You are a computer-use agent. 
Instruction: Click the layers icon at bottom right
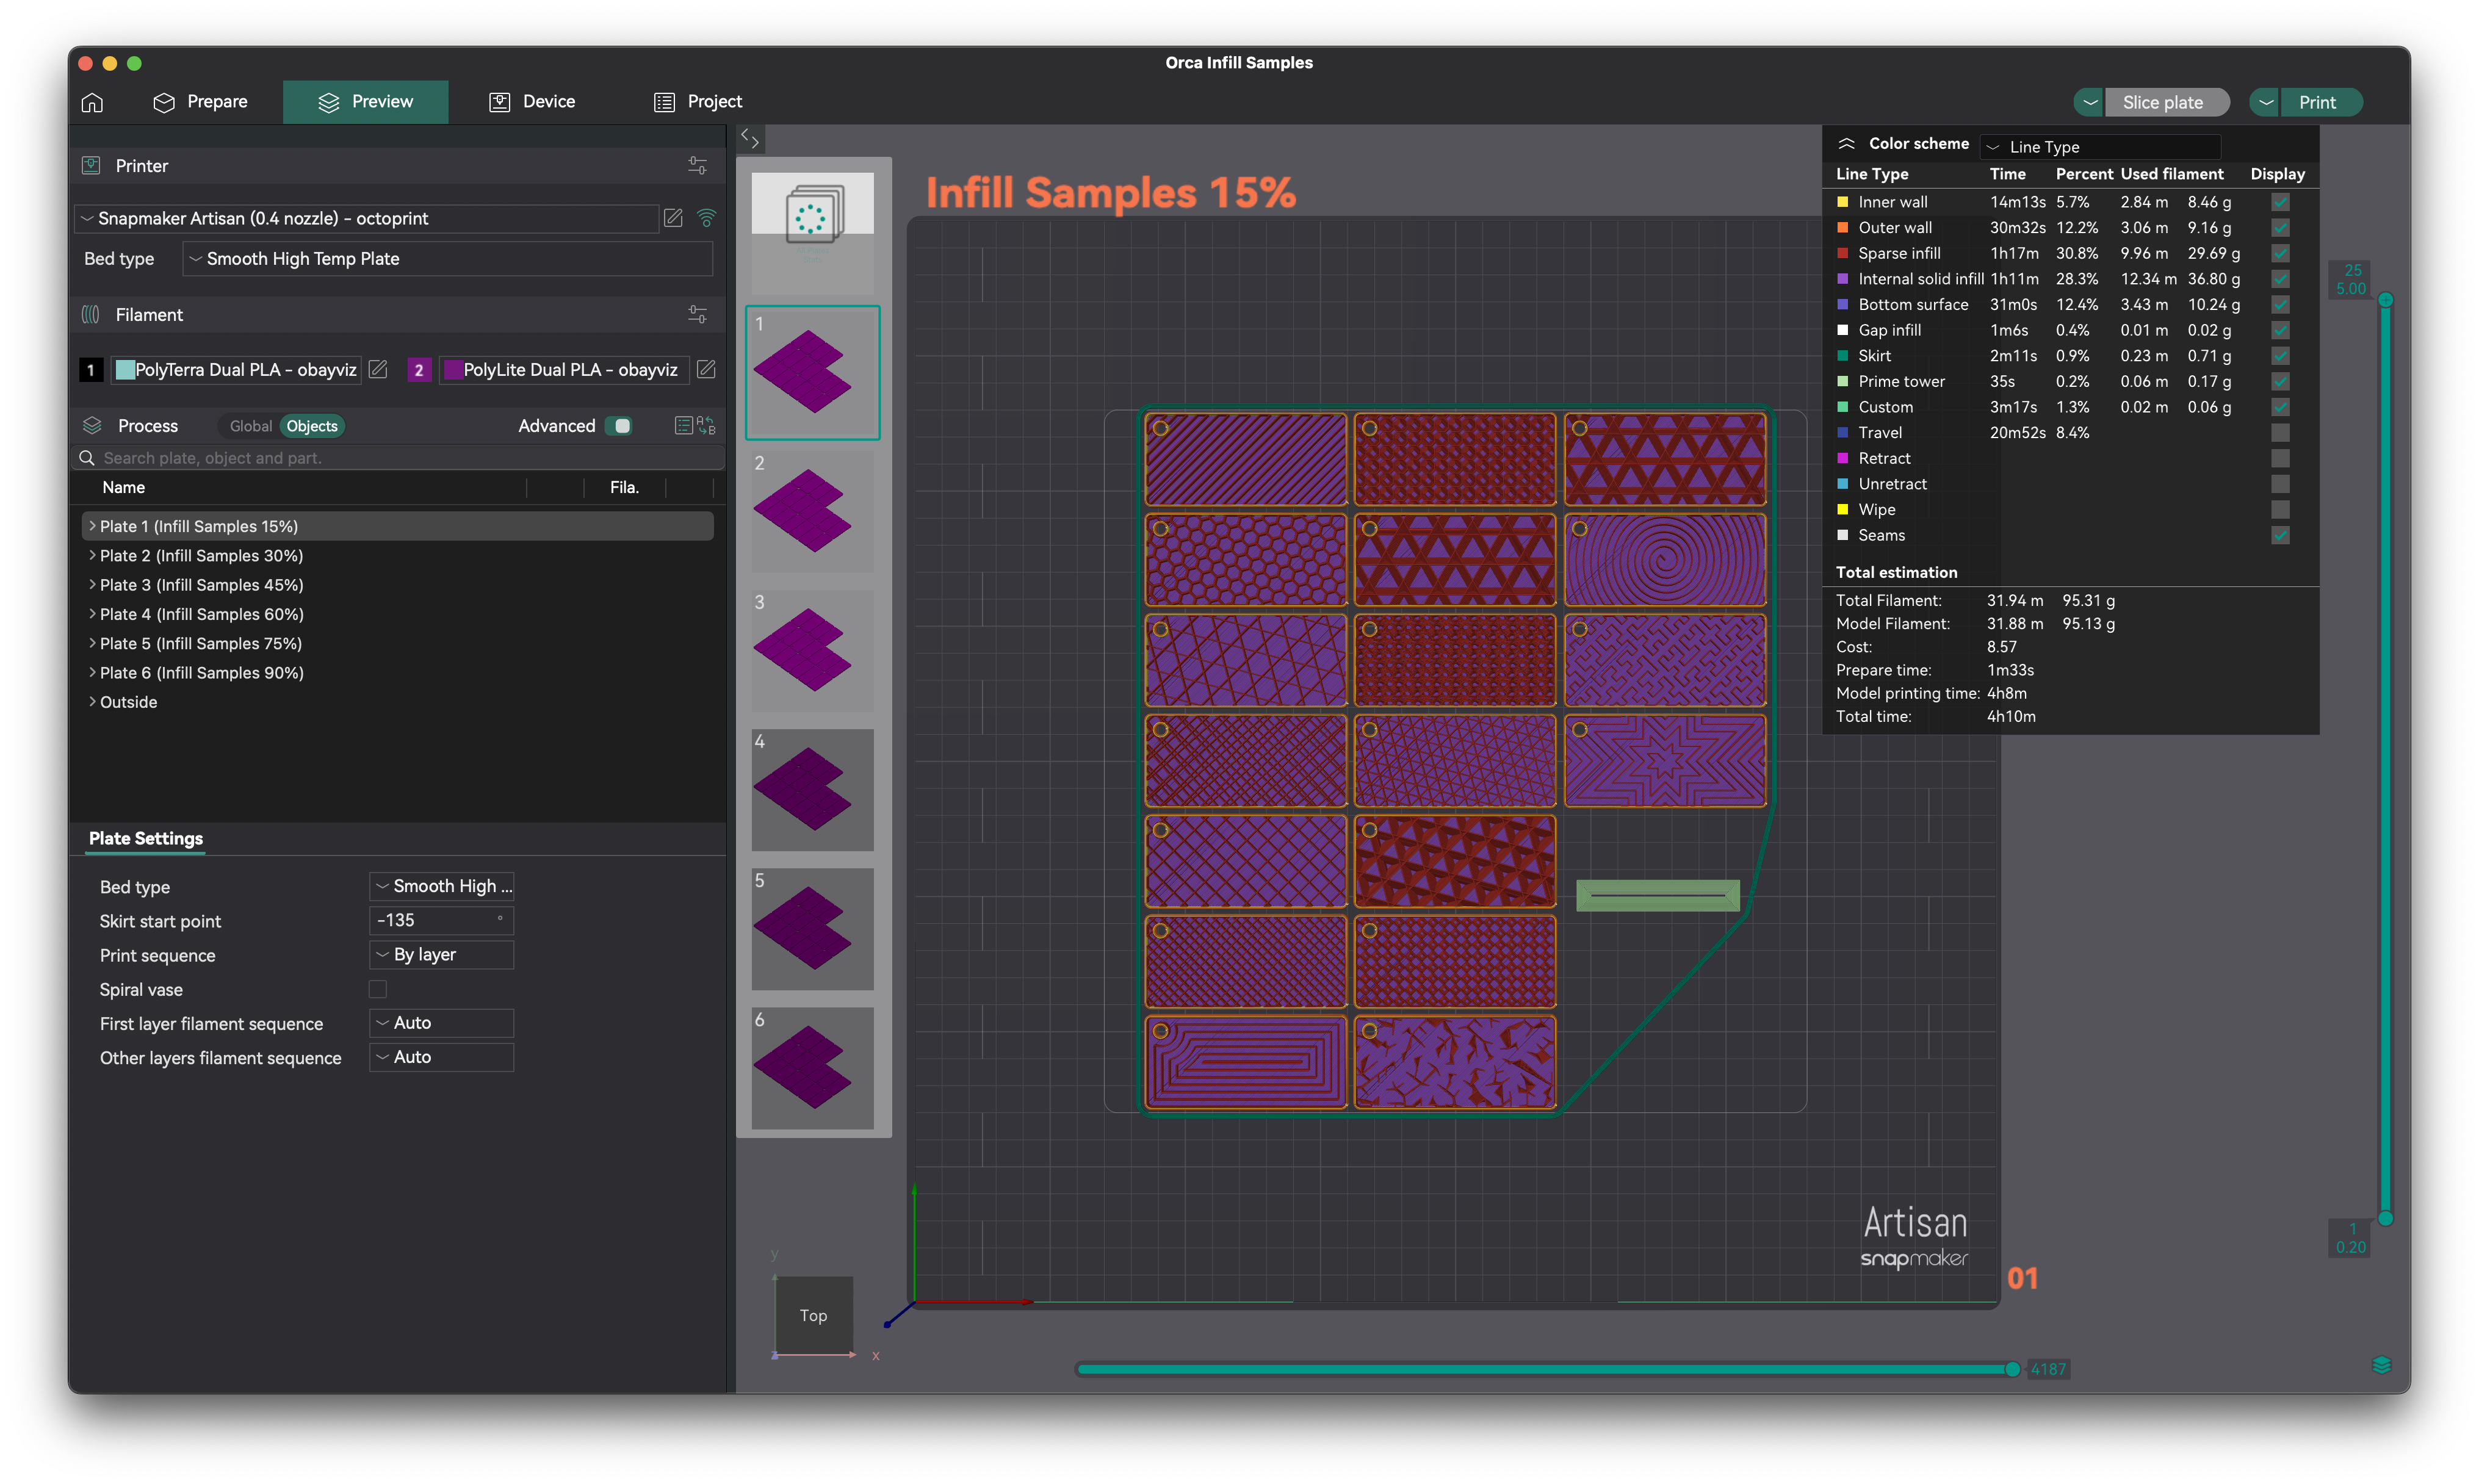2381,1366
